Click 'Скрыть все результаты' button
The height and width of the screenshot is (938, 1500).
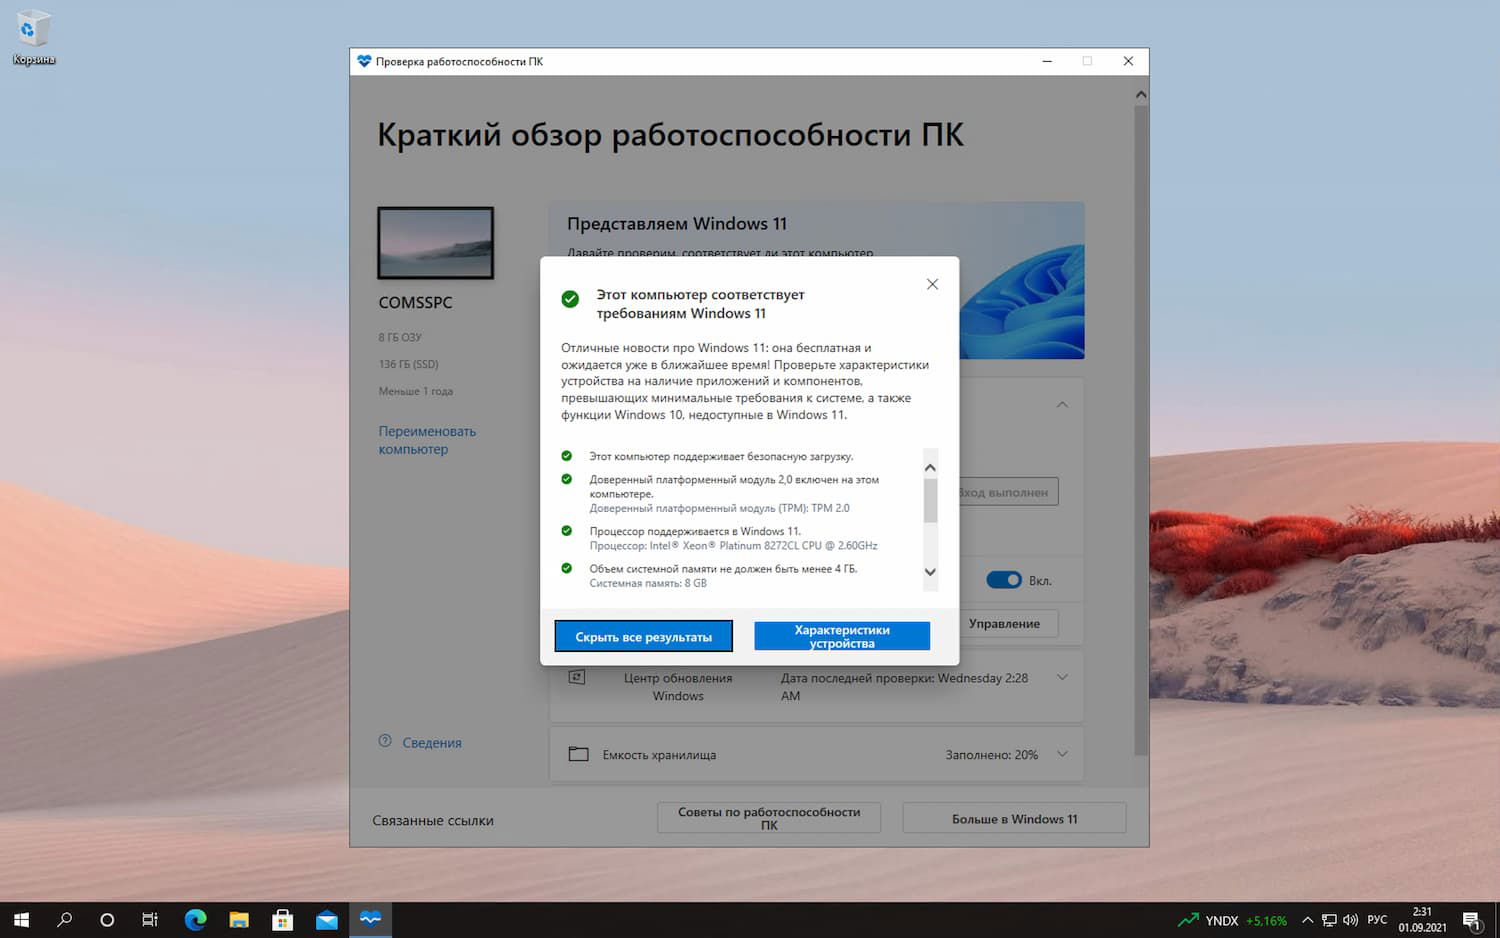[644, 636]
